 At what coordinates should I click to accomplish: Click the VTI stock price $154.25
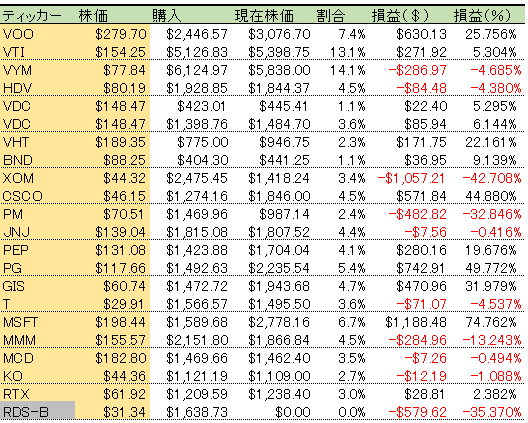tap(121, 52)
